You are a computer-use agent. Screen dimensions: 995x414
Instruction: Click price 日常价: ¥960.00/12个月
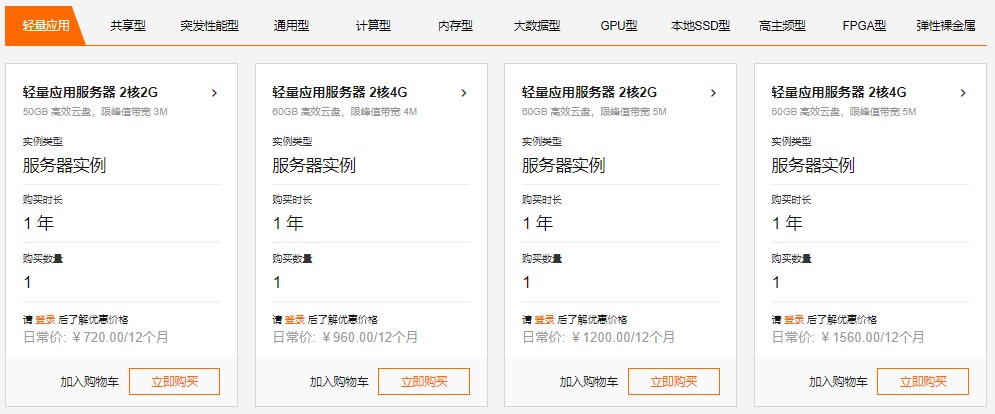tap(345, 337)
